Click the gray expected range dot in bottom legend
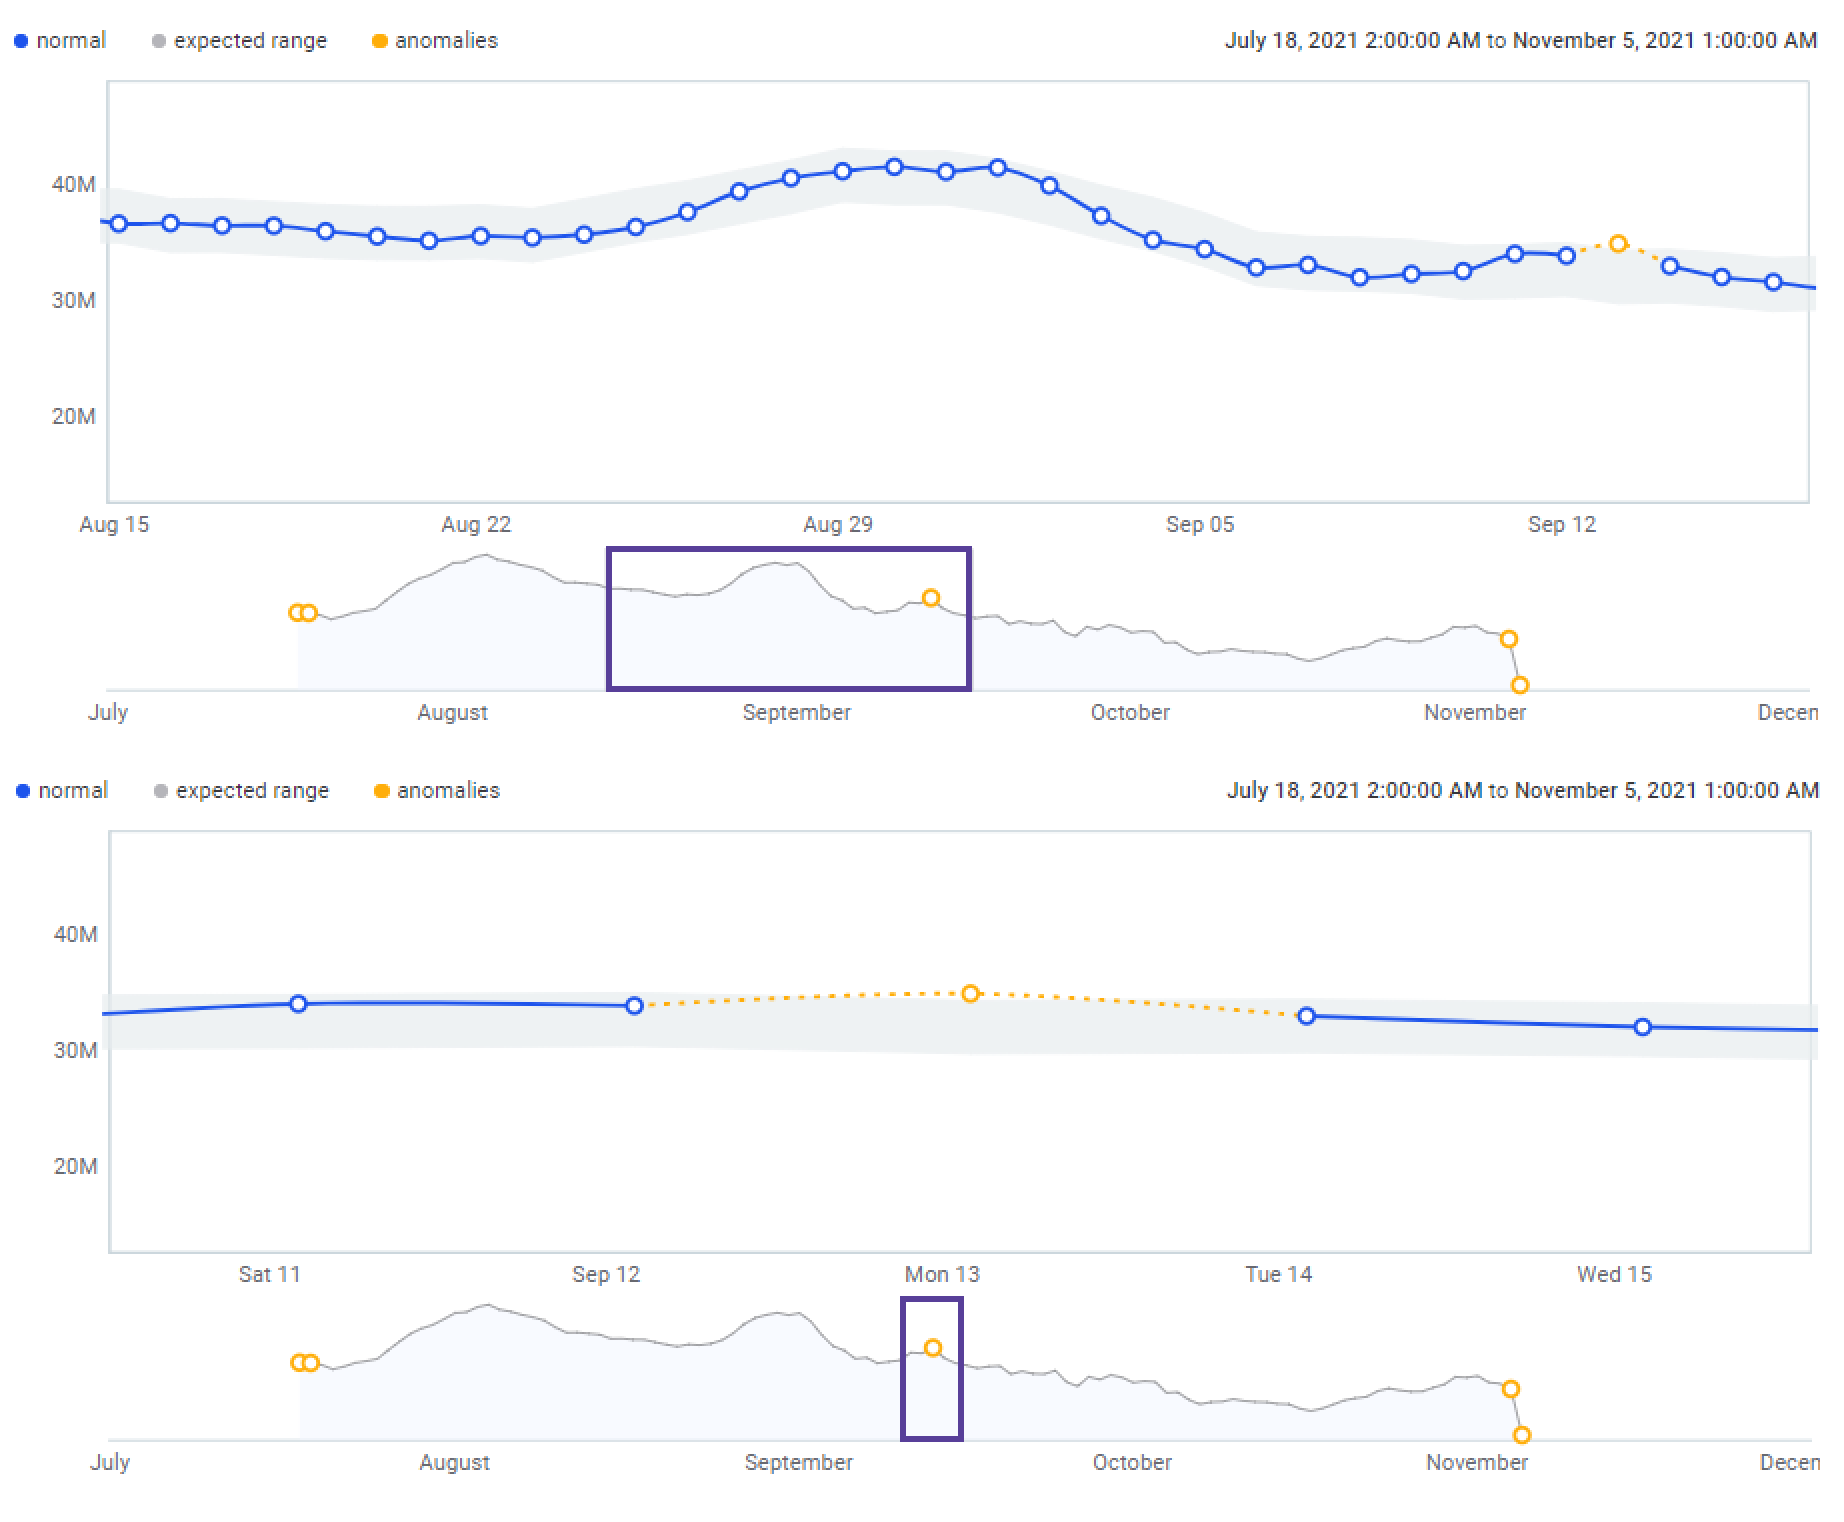 tap(160, 791)
